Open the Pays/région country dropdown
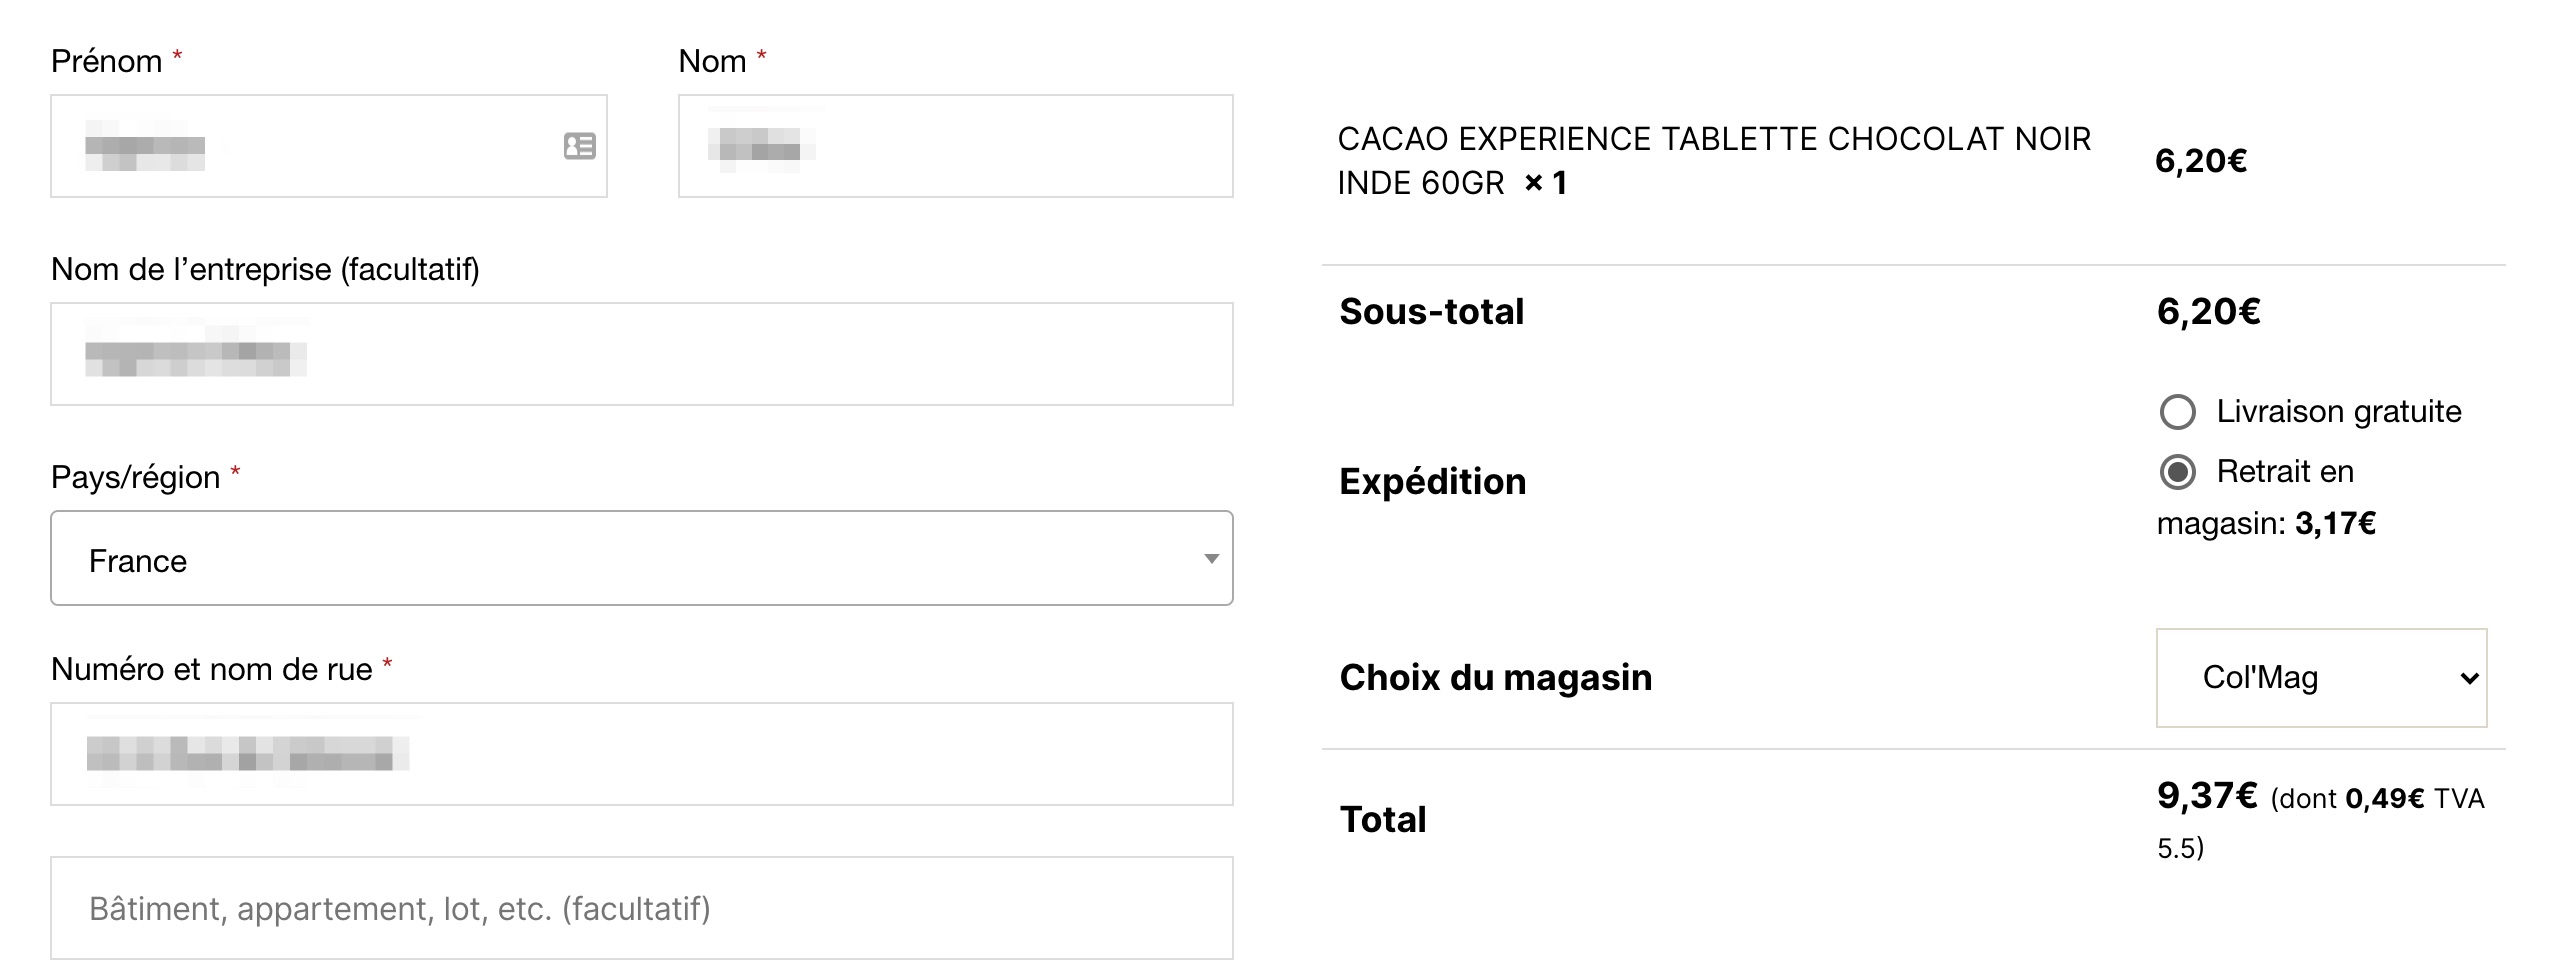This screenshot has height=976, width=2560. 640,559
